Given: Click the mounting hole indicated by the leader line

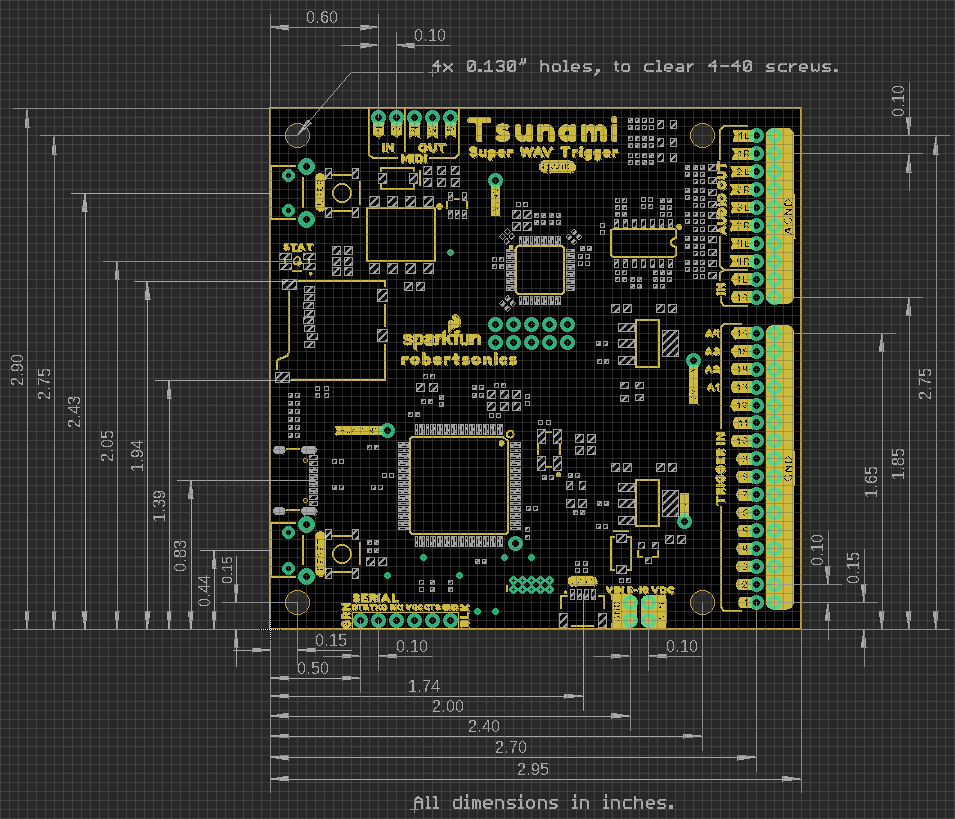Looking at the screenshot, I should pos(298,135).
